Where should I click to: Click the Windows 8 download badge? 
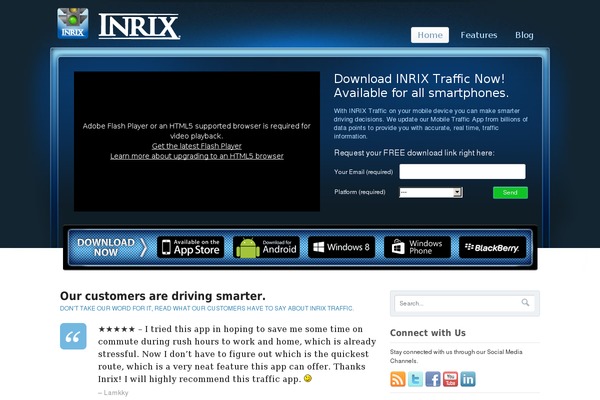tap(341, 247)
